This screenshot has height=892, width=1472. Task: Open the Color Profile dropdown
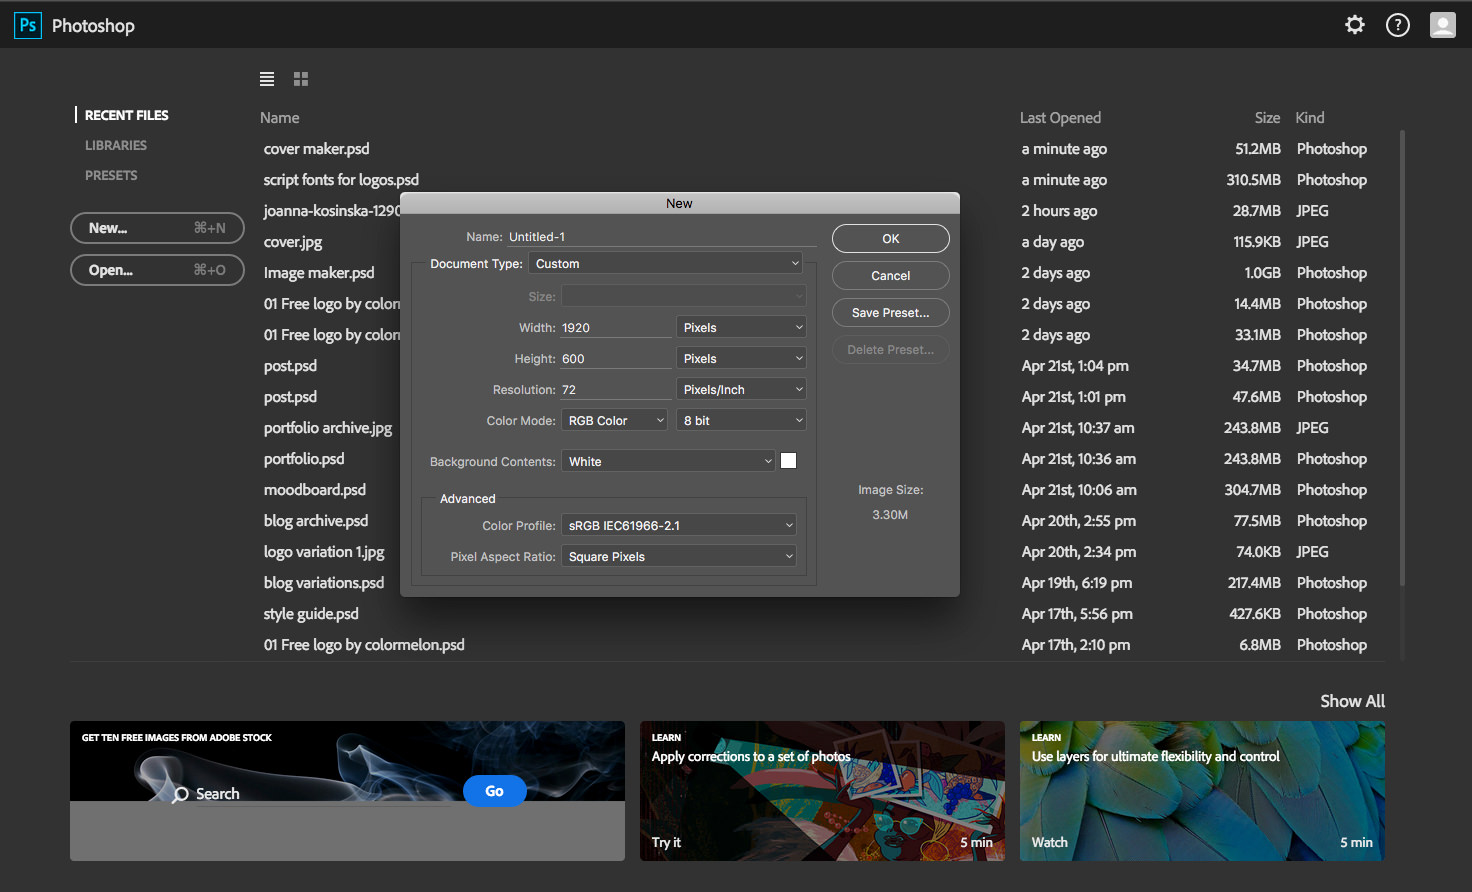679,526
